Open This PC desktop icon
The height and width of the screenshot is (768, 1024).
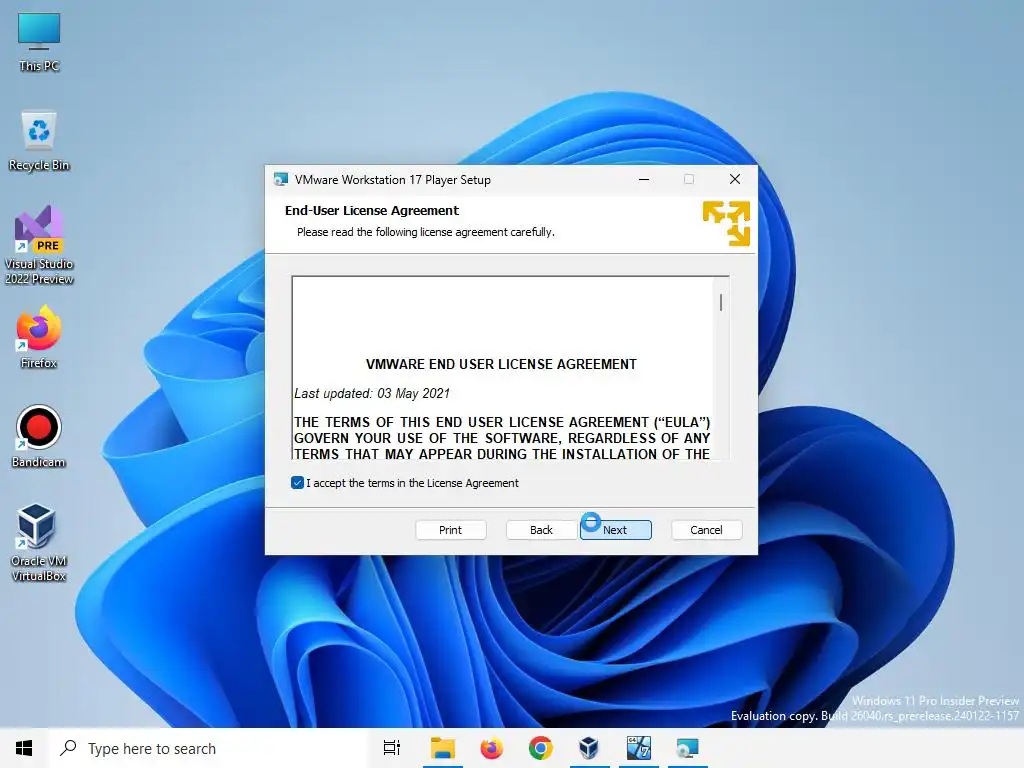[39, 40]
